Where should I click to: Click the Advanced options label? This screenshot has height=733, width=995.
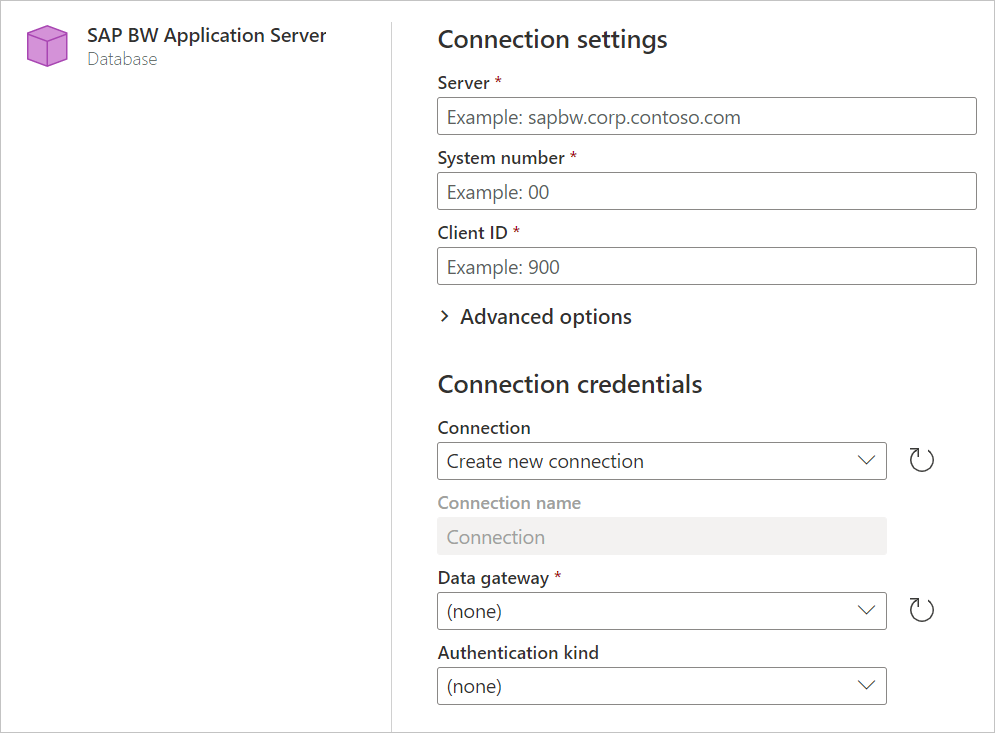[545, 317]
